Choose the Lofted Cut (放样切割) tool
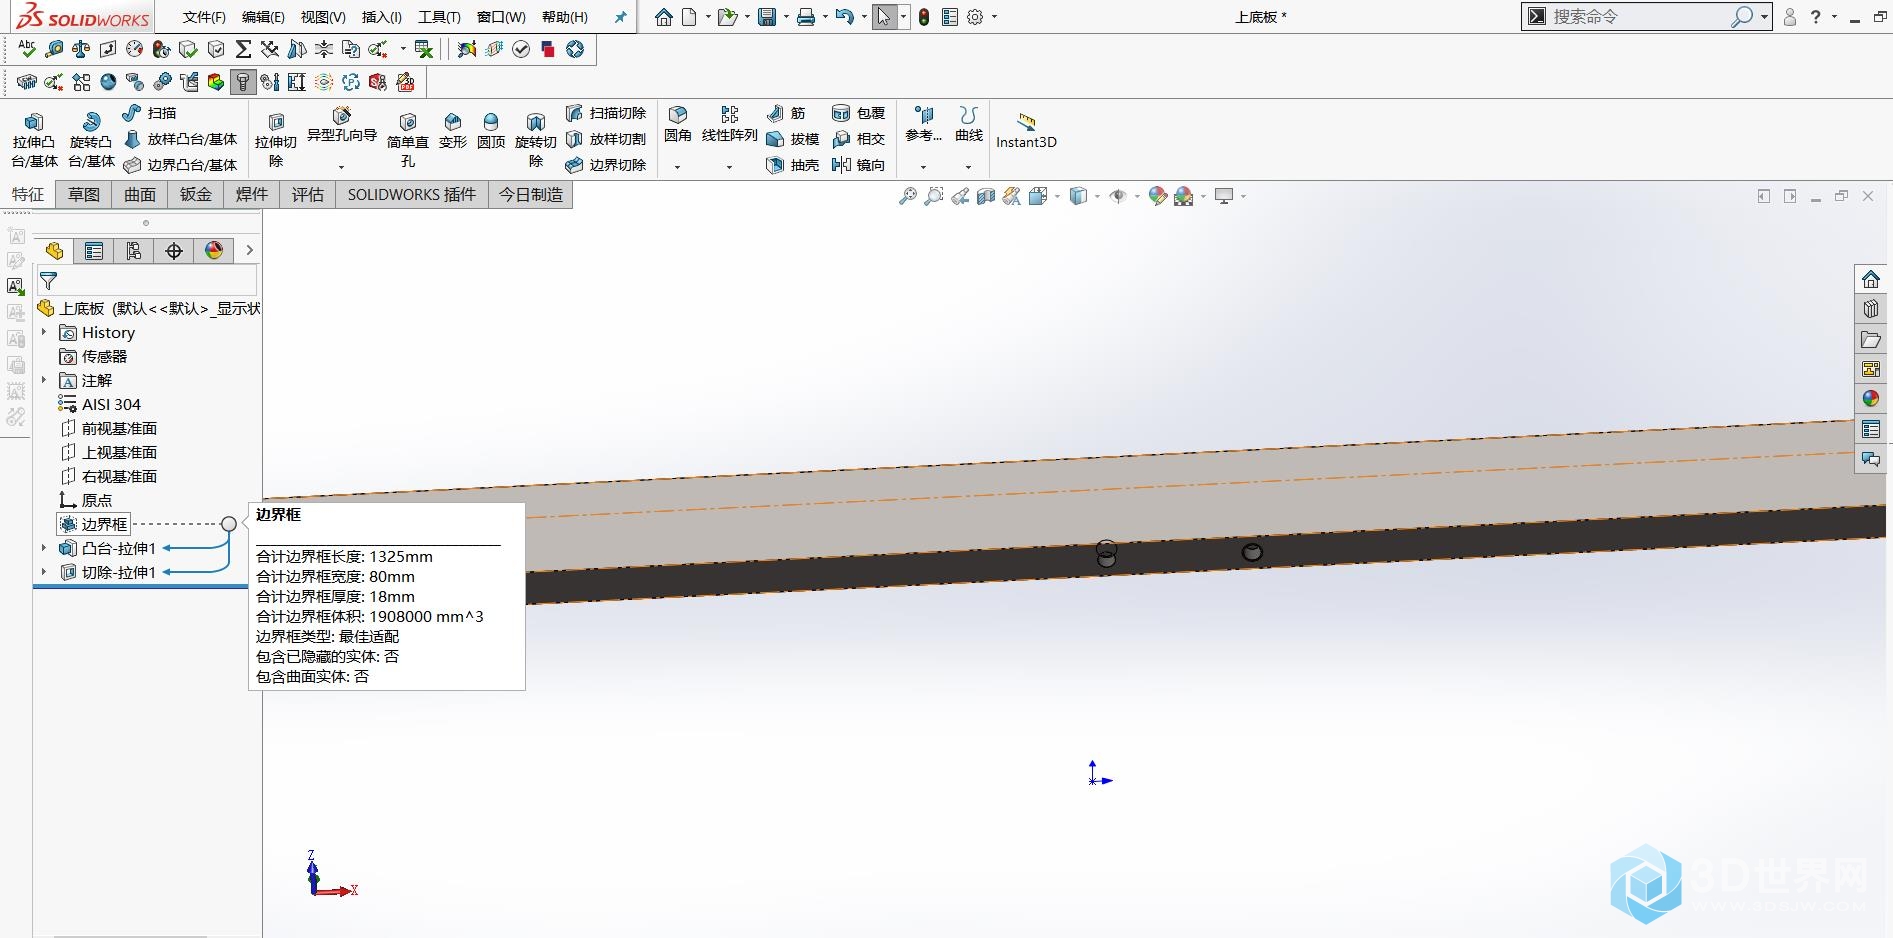 [606, 139]
